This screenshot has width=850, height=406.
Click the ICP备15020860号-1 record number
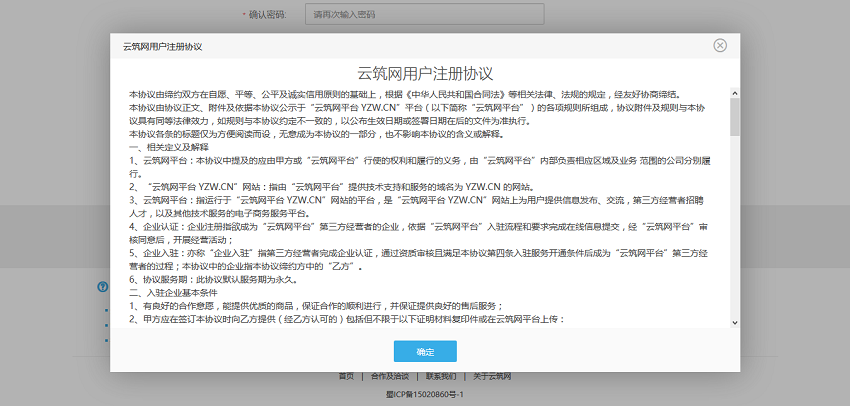tap(425, 395)
